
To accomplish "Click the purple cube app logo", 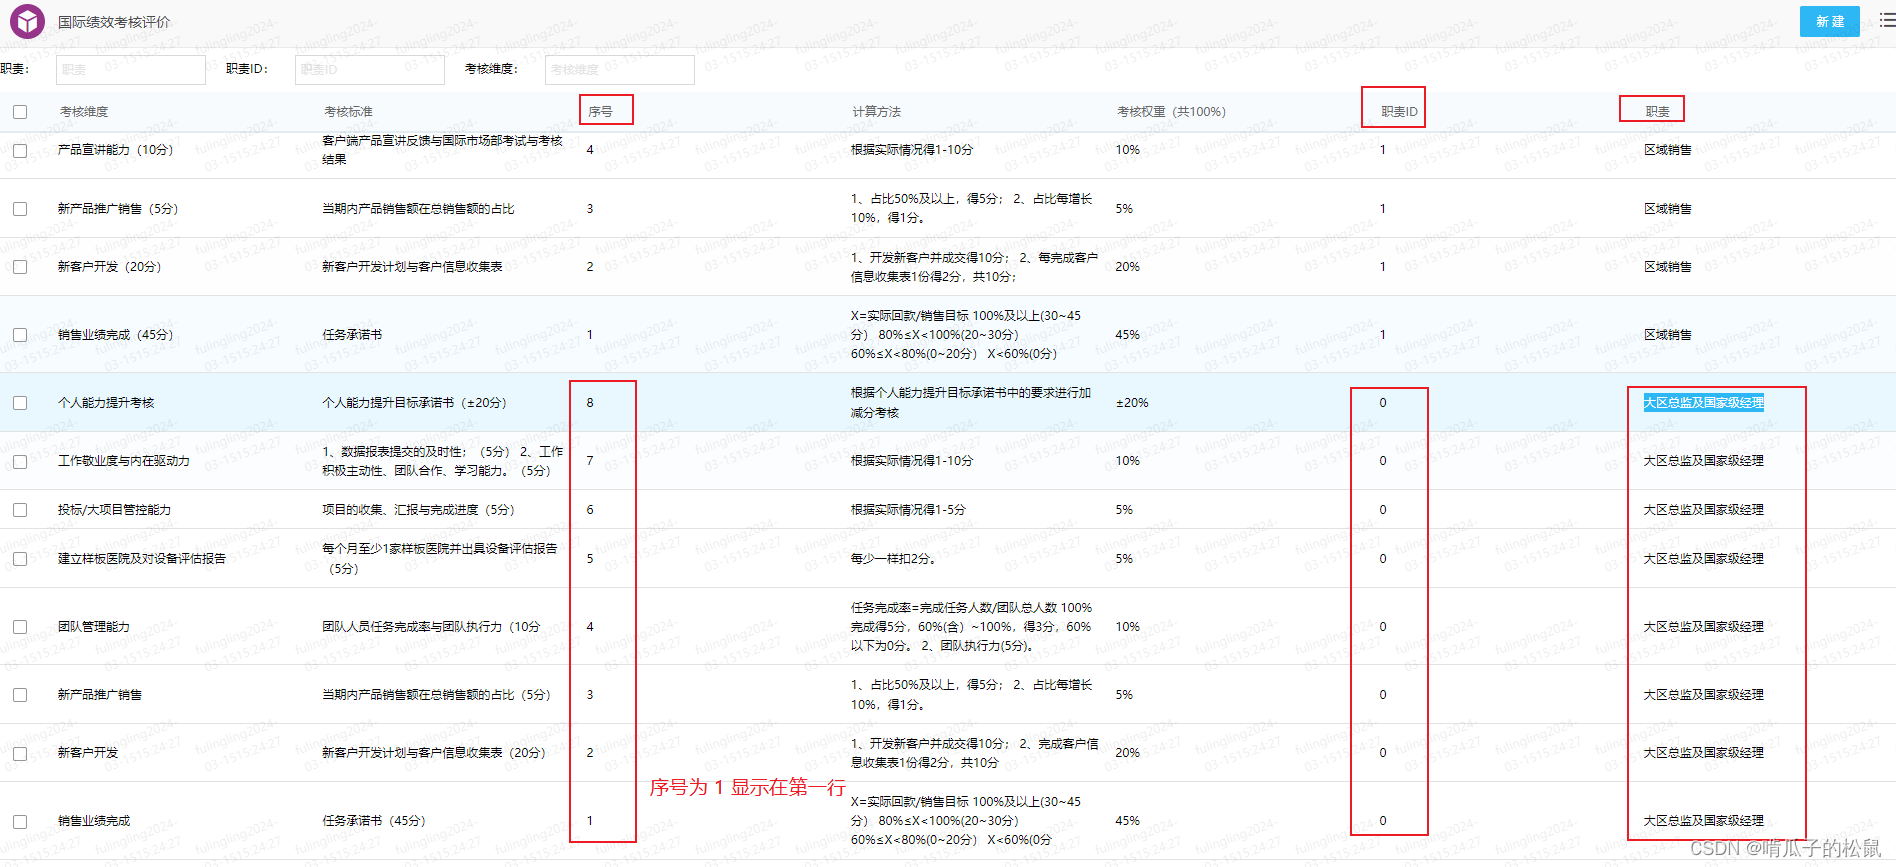I will (28, 21).
